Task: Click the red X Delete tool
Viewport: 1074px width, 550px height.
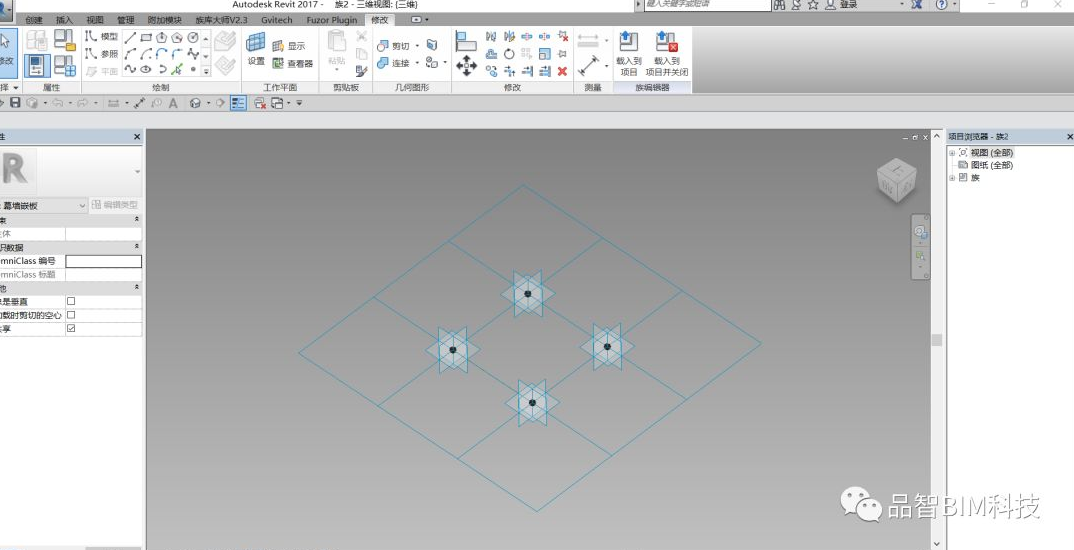Action: coord(562,71)
